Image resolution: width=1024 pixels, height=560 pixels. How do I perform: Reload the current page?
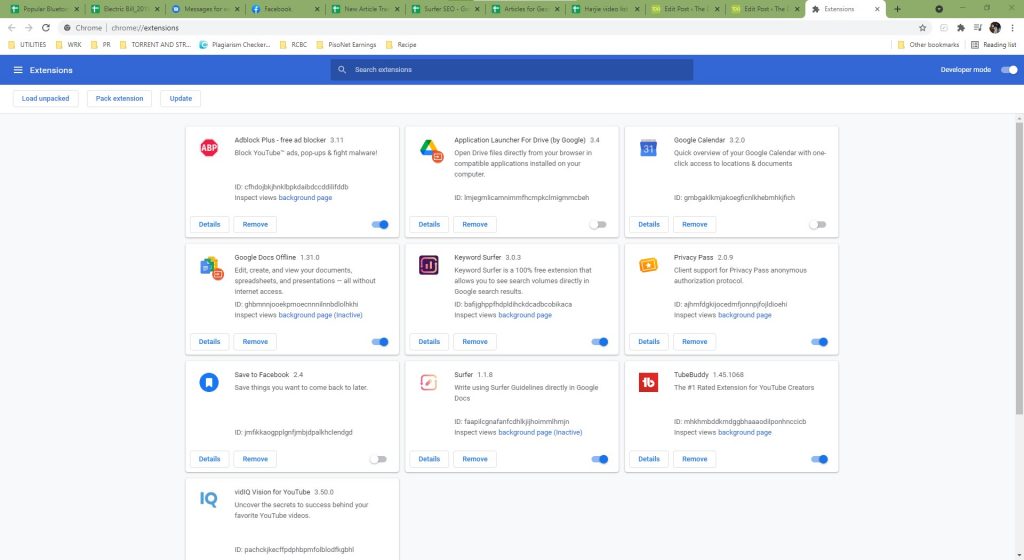[46, 28]
